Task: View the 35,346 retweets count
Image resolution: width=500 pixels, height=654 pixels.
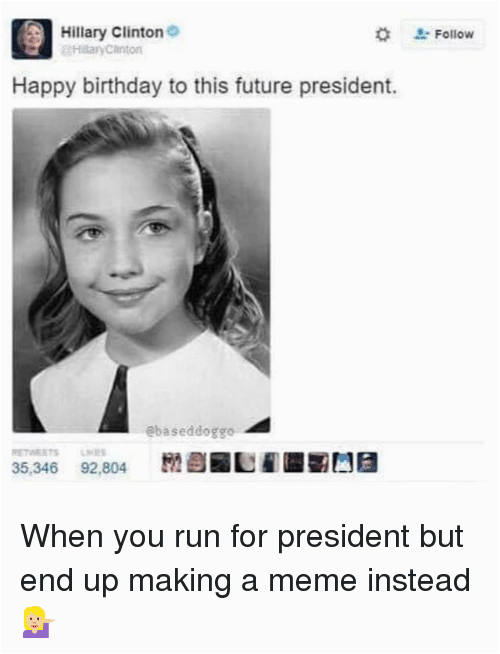Action: click(x=35, y=468)
